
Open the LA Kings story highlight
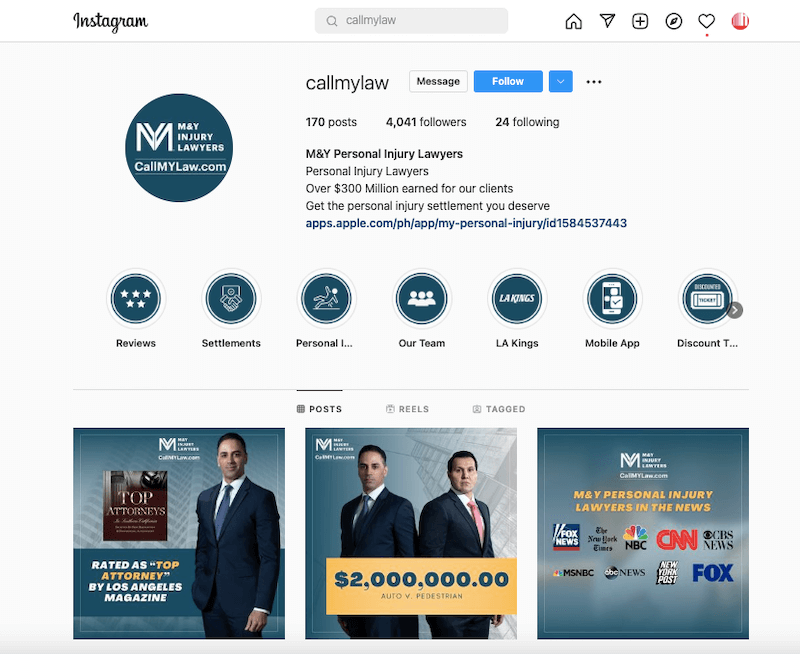pyautogui.click(x=517, y=299)
